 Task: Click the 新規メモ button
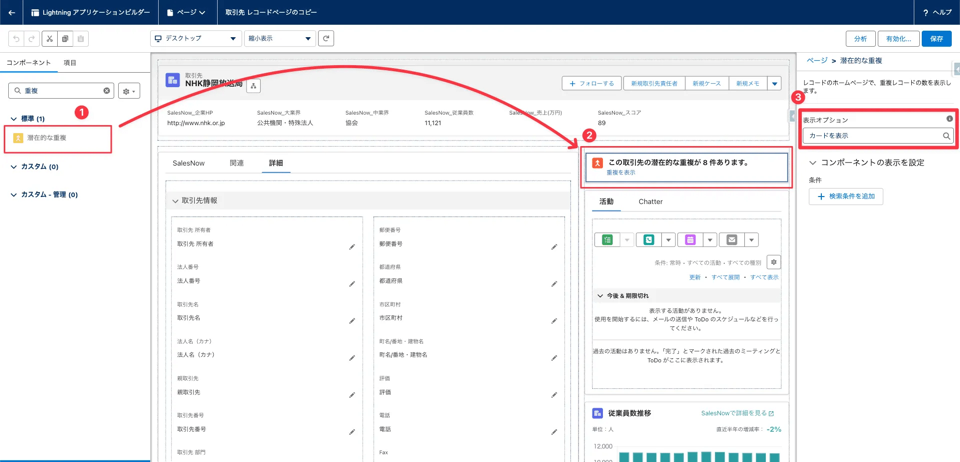pyautogui.click(x=748, y=84)
